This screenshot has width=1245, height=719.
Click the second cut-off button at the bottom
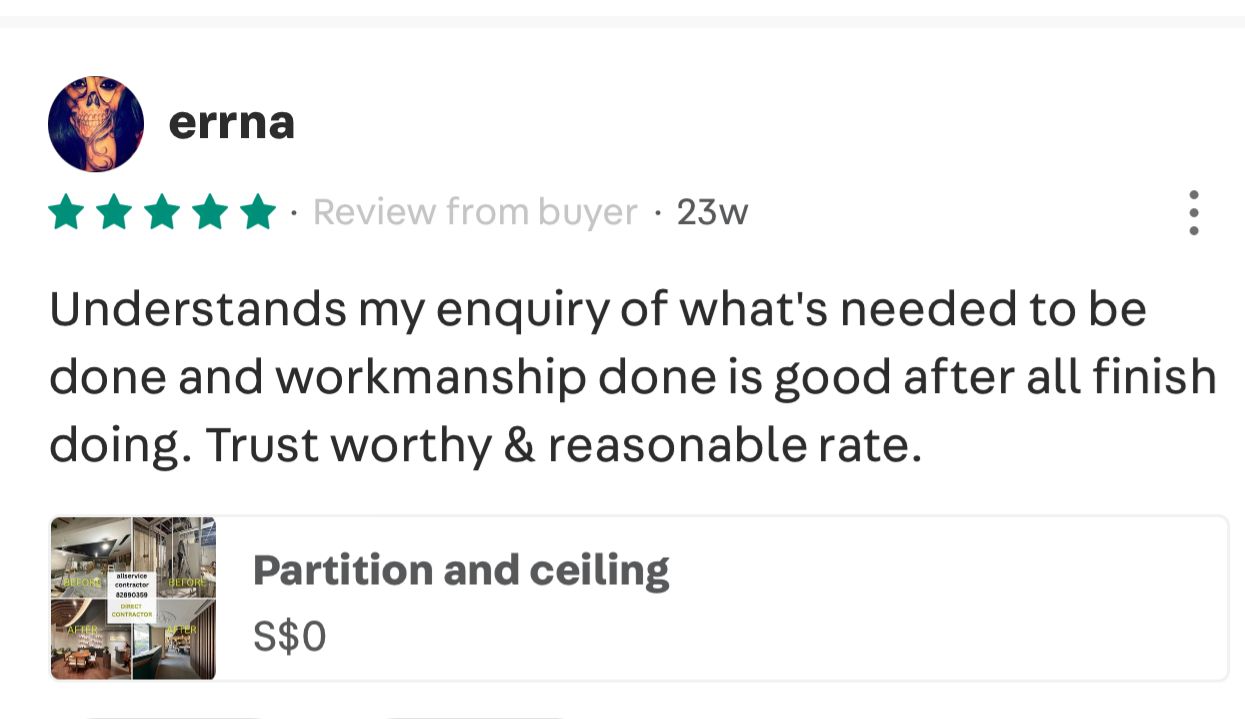click(475, 717)
